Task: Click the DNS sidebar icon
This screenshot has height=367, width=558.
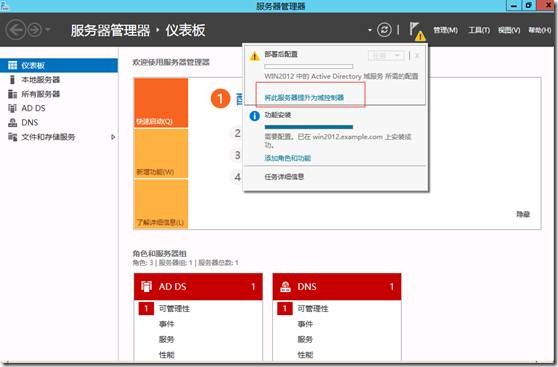Action: tap(12, 122)
